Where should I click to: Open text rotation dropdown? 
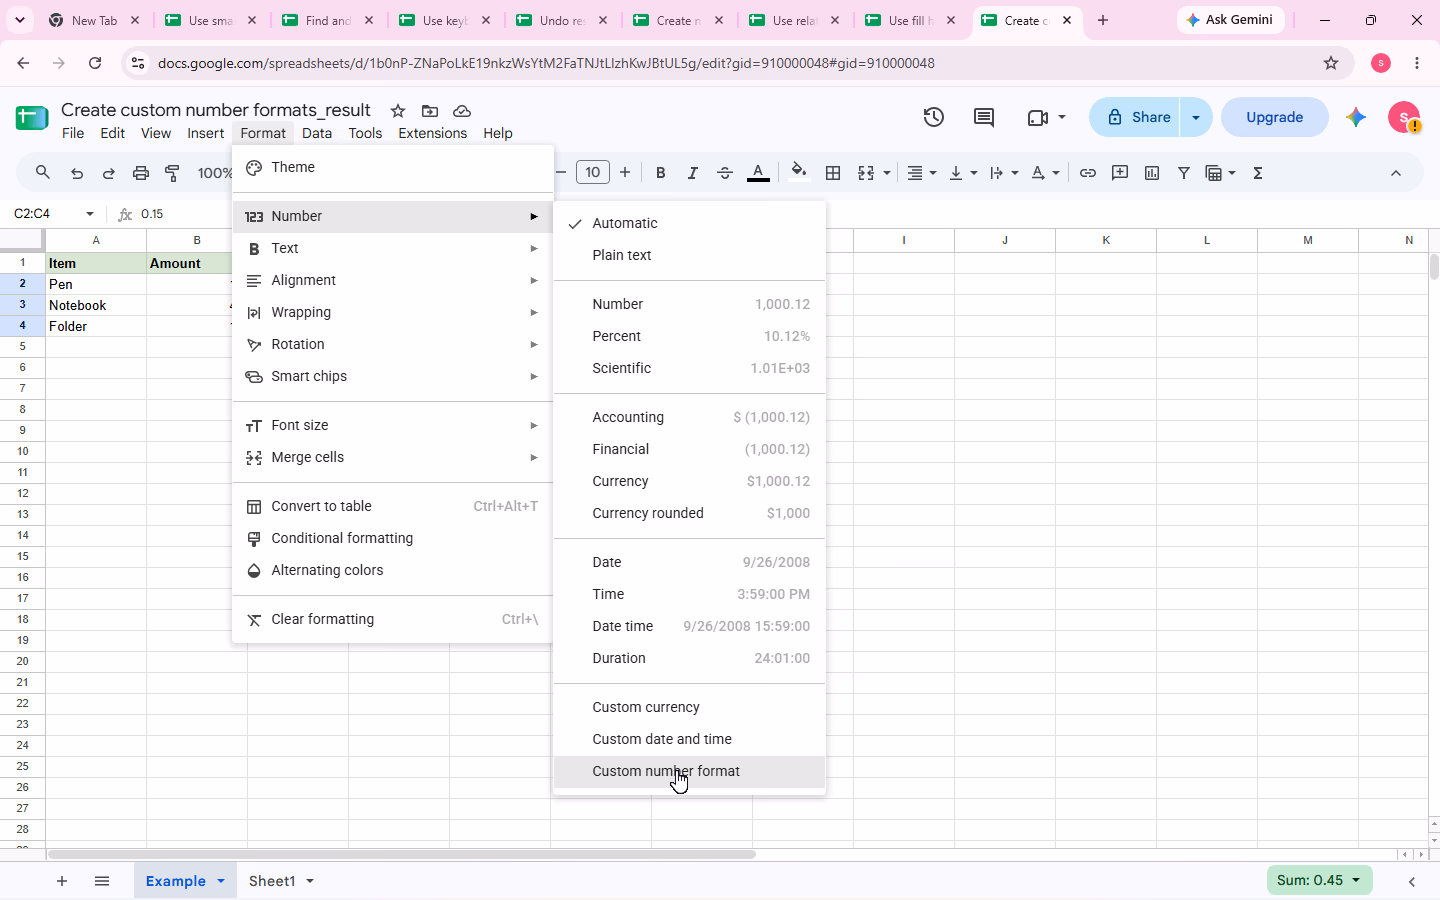tap(1045, 173)
